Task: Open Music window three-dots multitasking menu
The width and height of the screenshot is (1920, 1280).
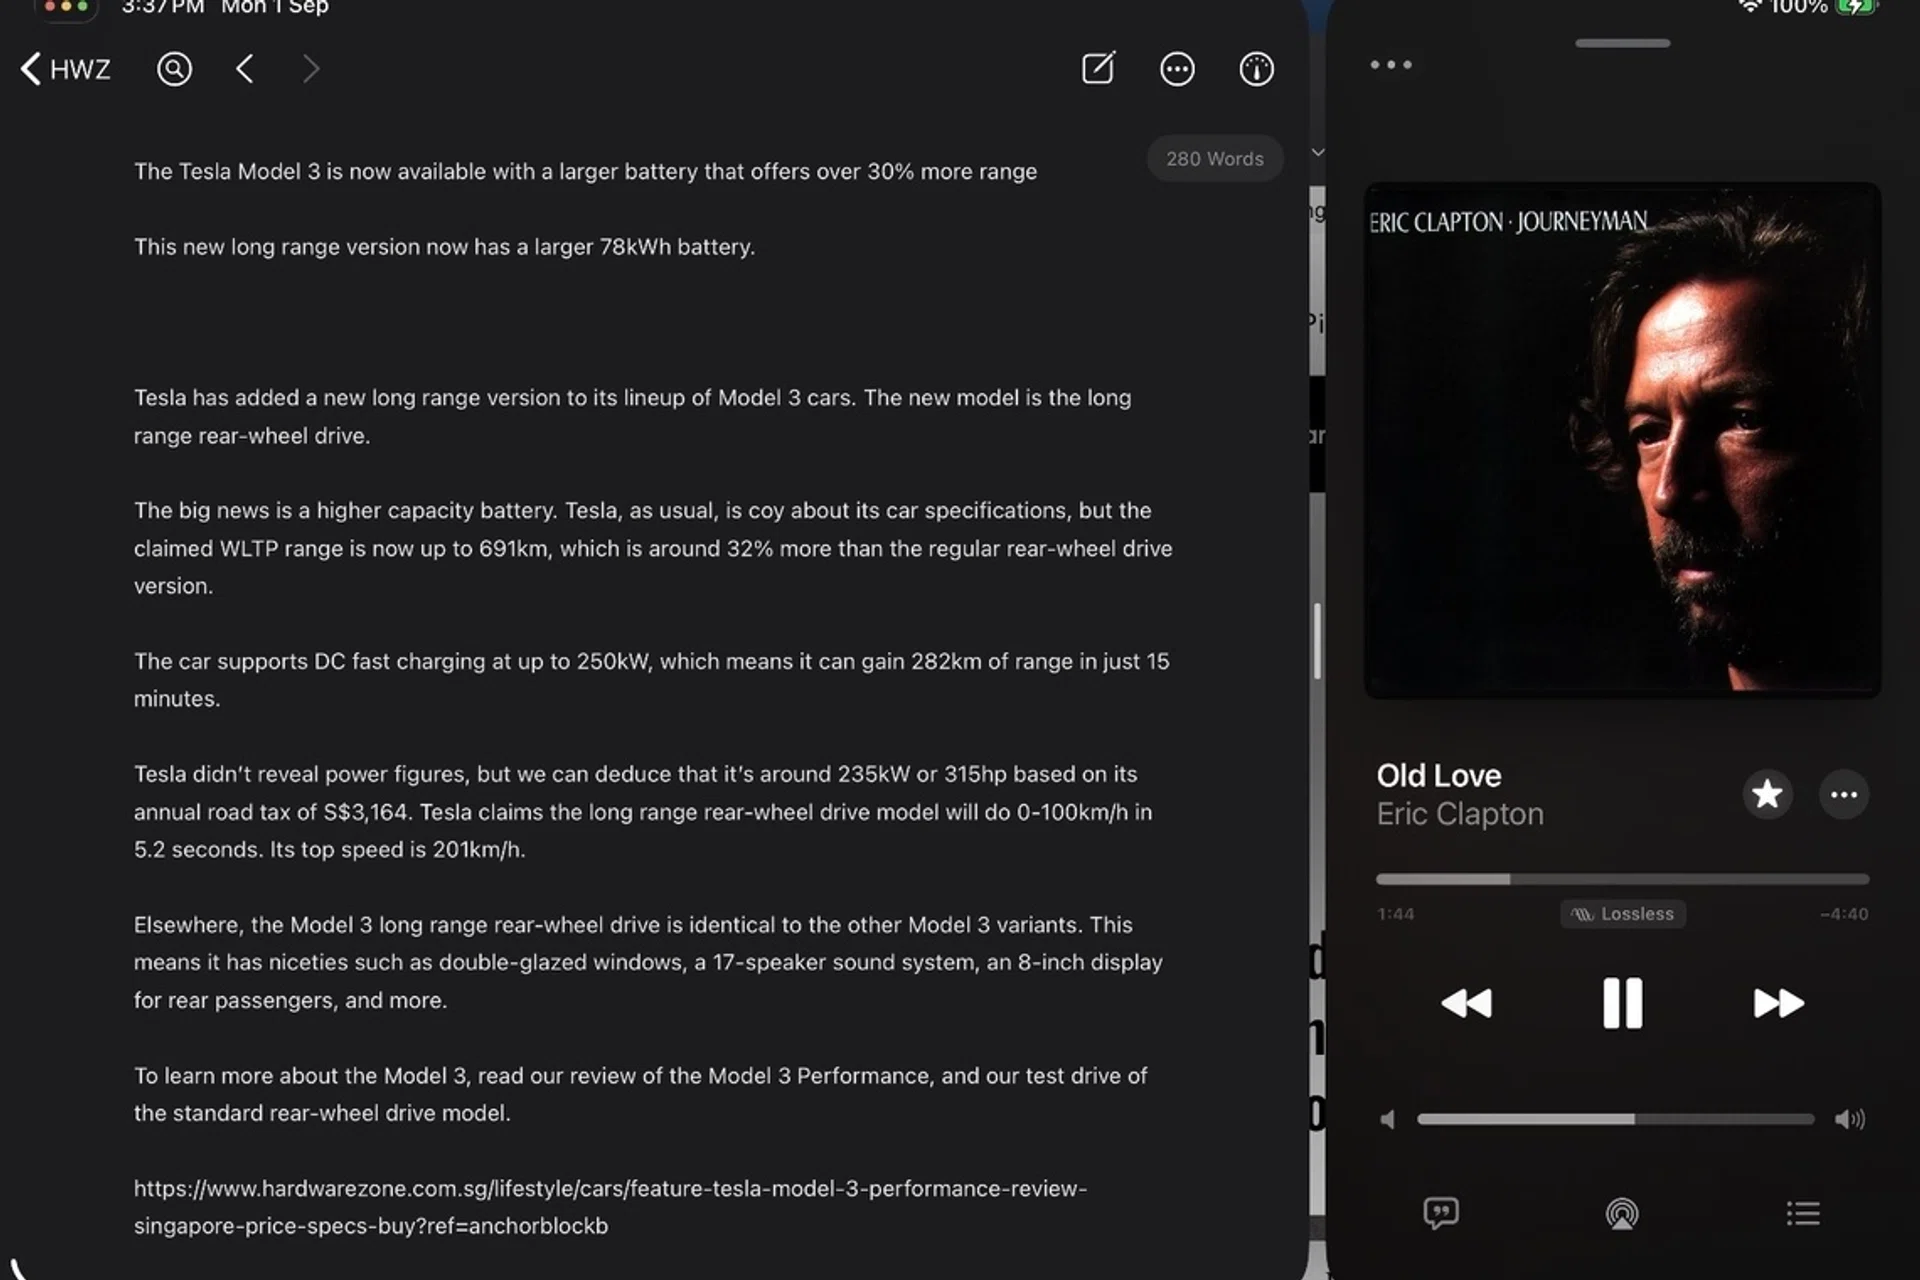Action: (x=1391, y=65)
